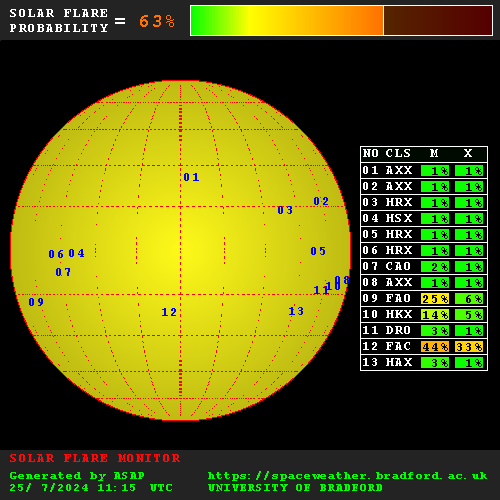Select table row 07 CAO
The image size is (500, 500).
pos(424,266)
